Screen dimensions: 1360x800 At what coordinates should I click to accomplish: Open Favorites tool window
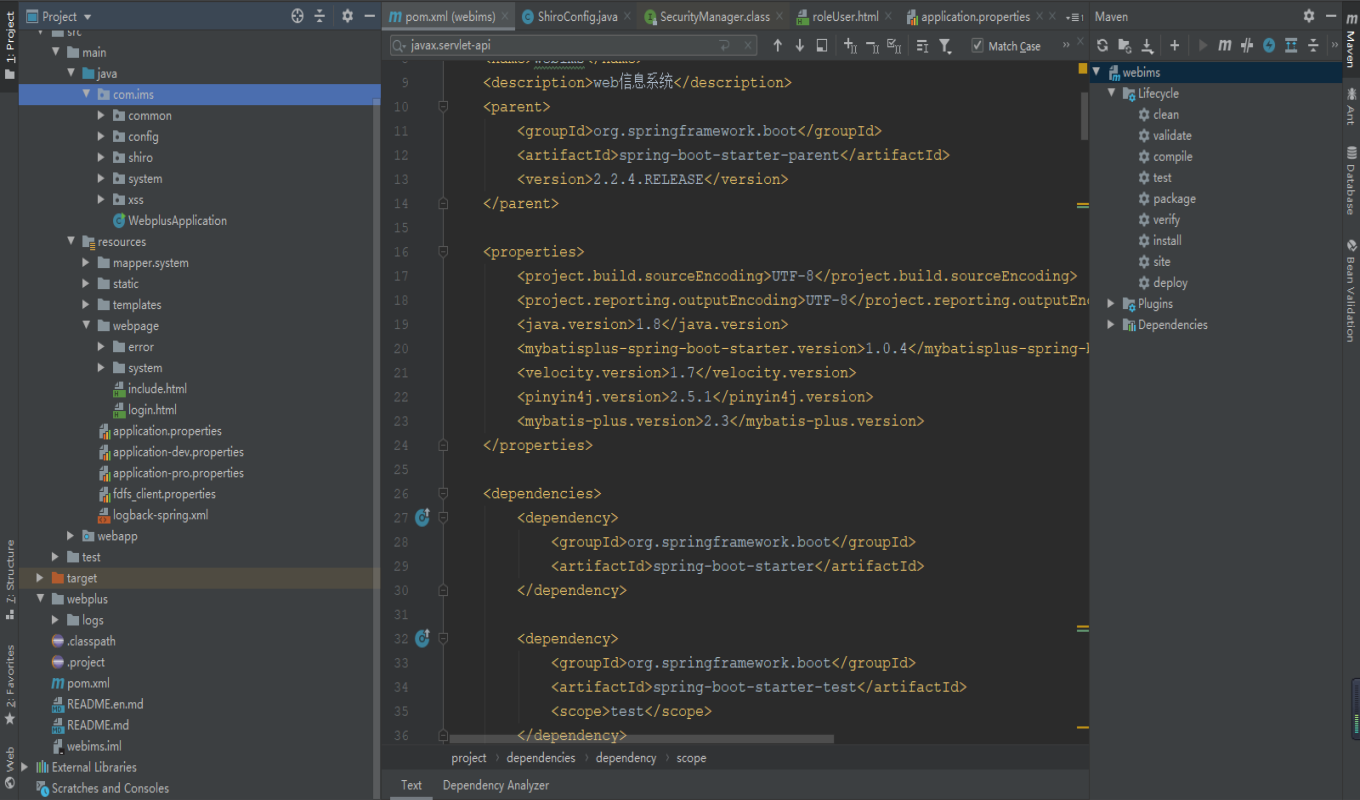(10, 684)
